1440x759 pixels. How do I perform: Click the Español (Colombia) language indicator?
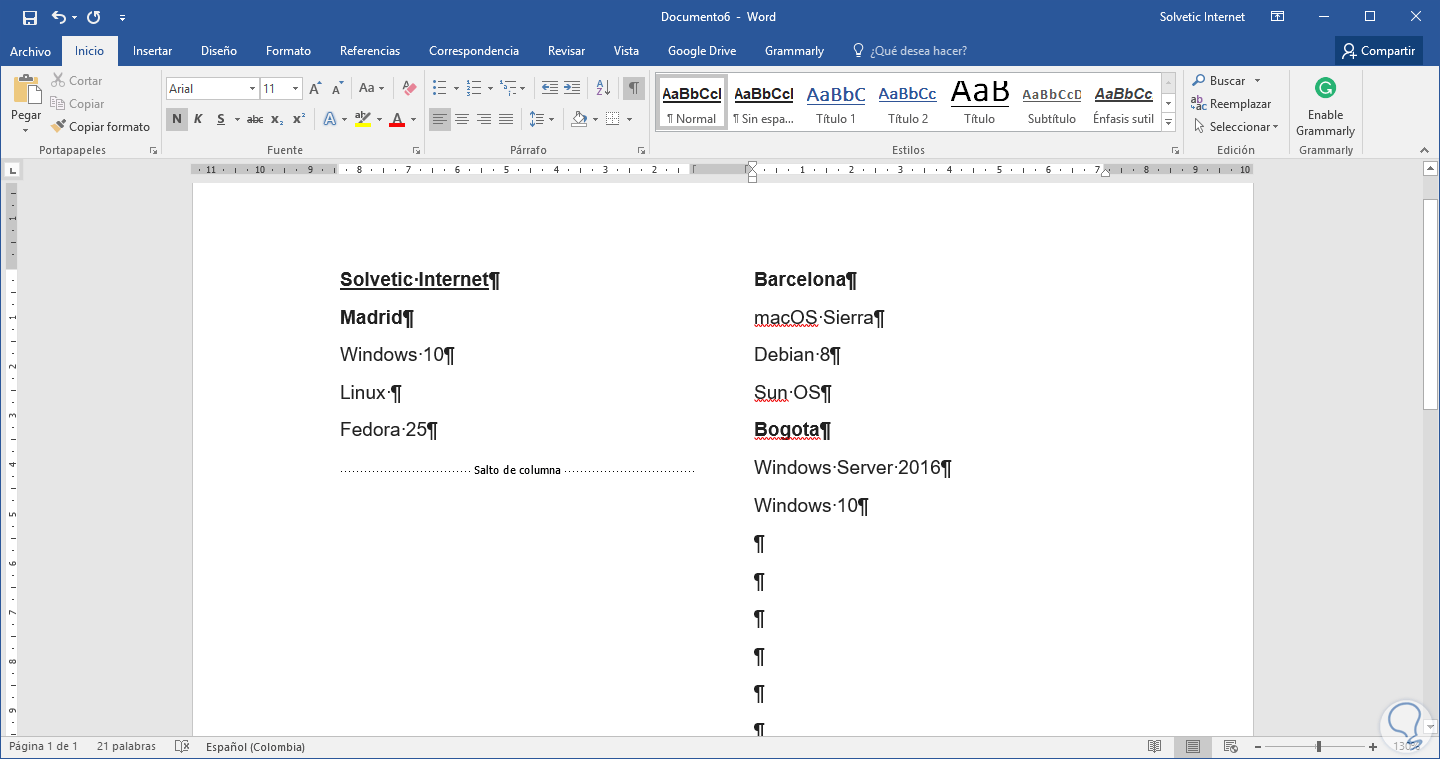click(255, 747)
